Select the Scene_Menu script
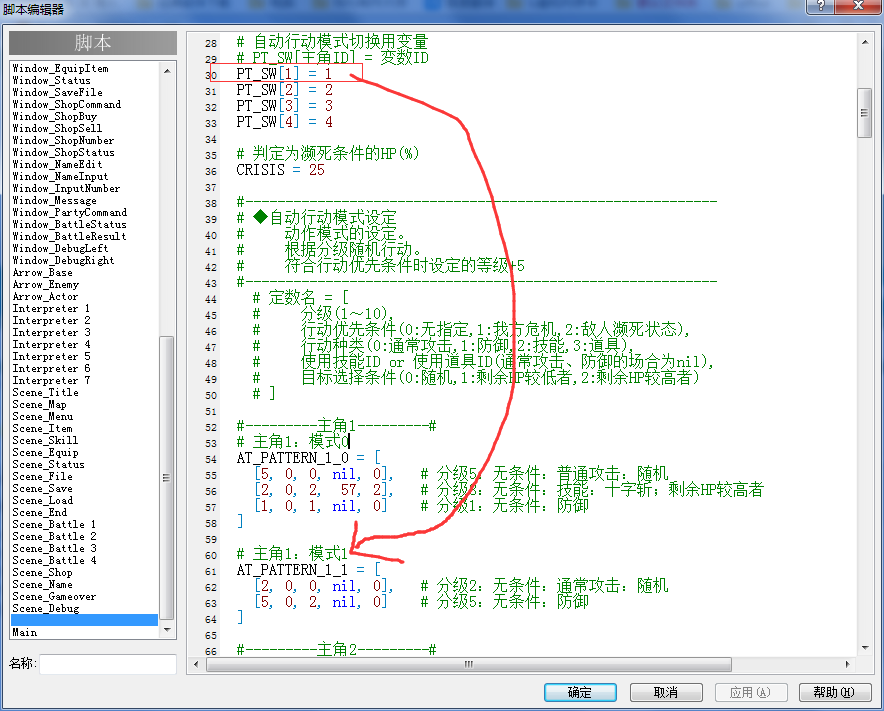 (x=43, y=417)
